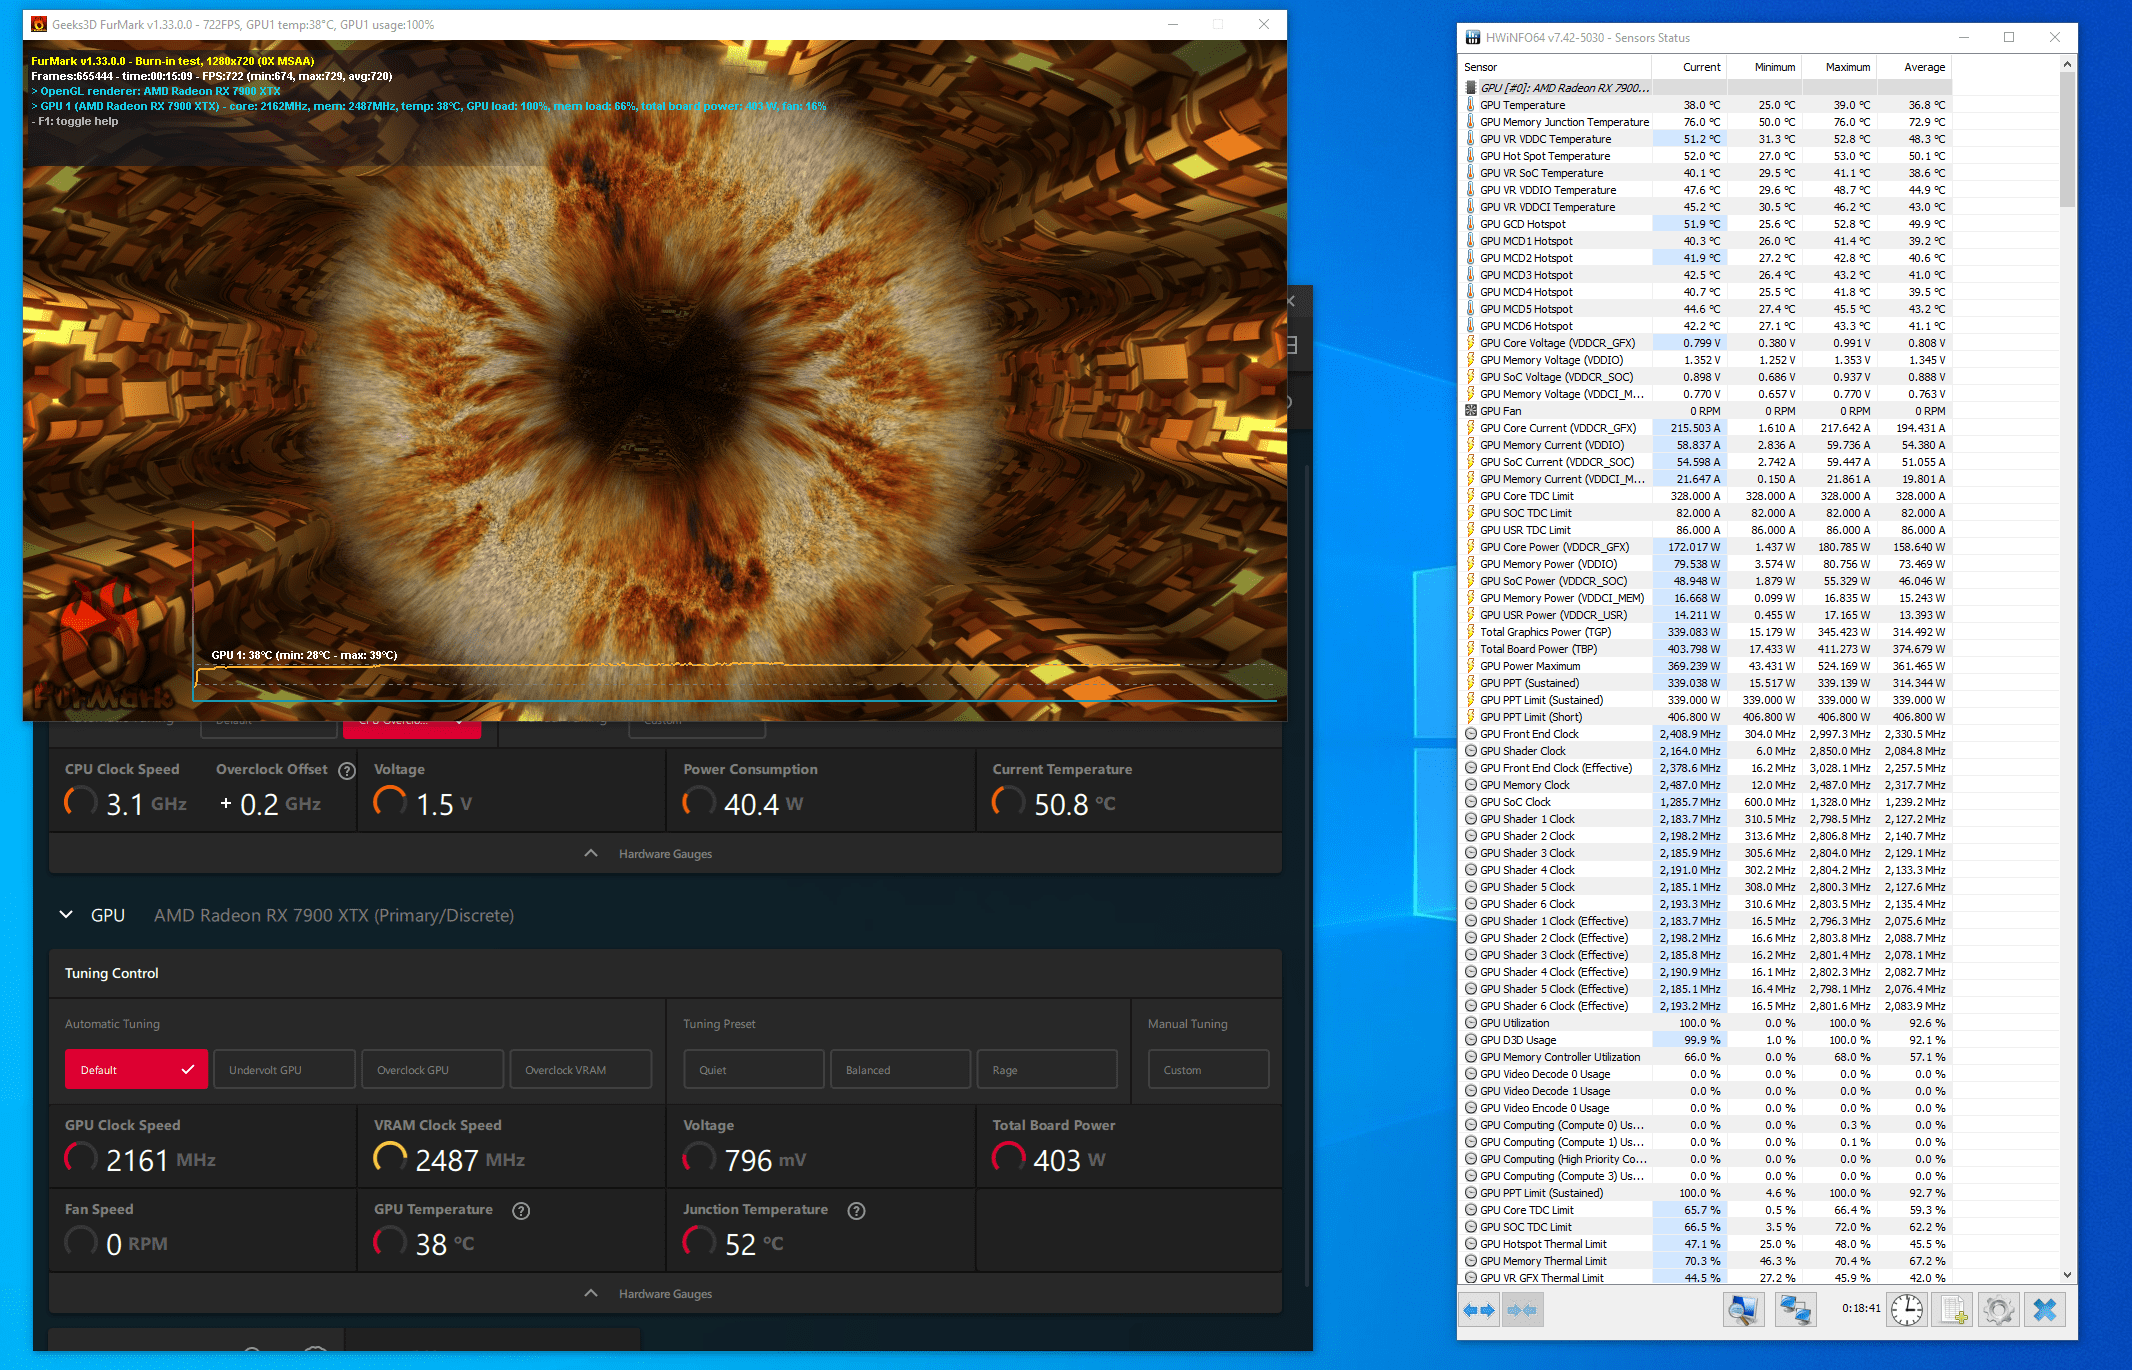2132x1370 pixels.
Task: Close sensors with blue X icon
Action: click(x=2044, y=1310)
